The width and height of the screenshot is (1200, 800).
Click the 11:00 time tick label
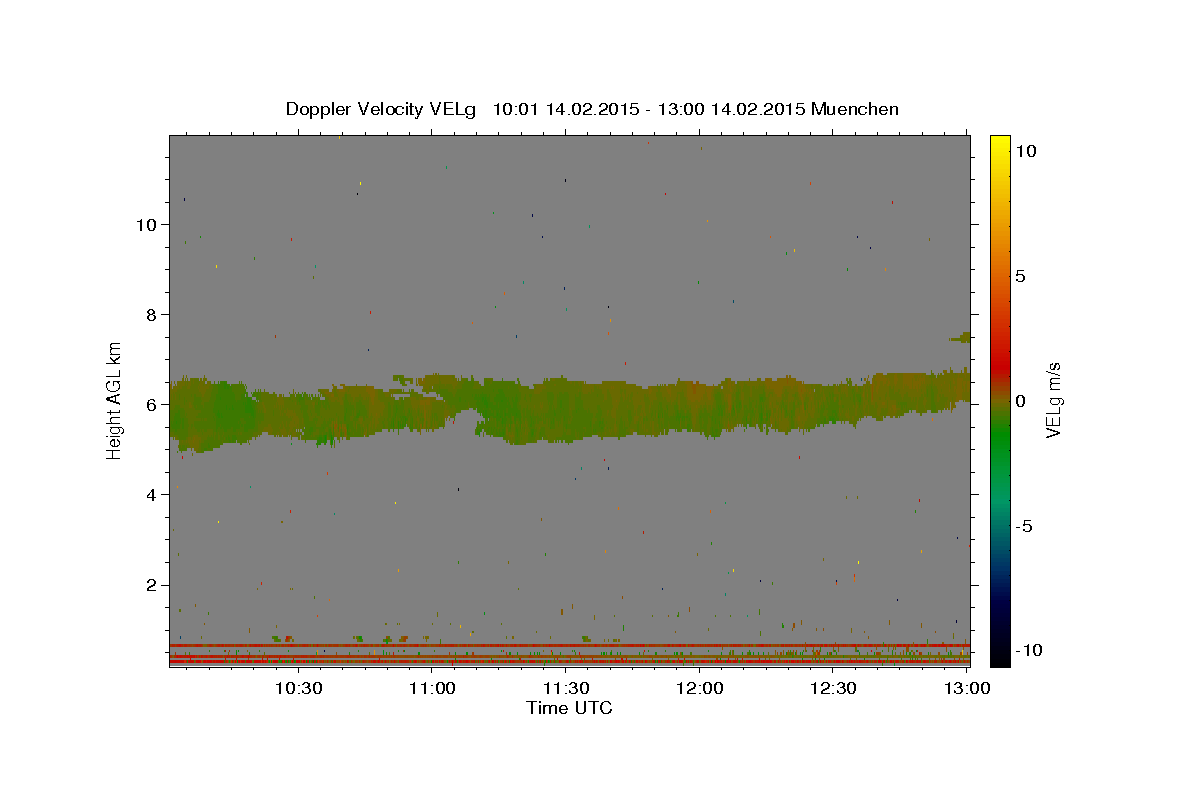[x=433, y=688]
